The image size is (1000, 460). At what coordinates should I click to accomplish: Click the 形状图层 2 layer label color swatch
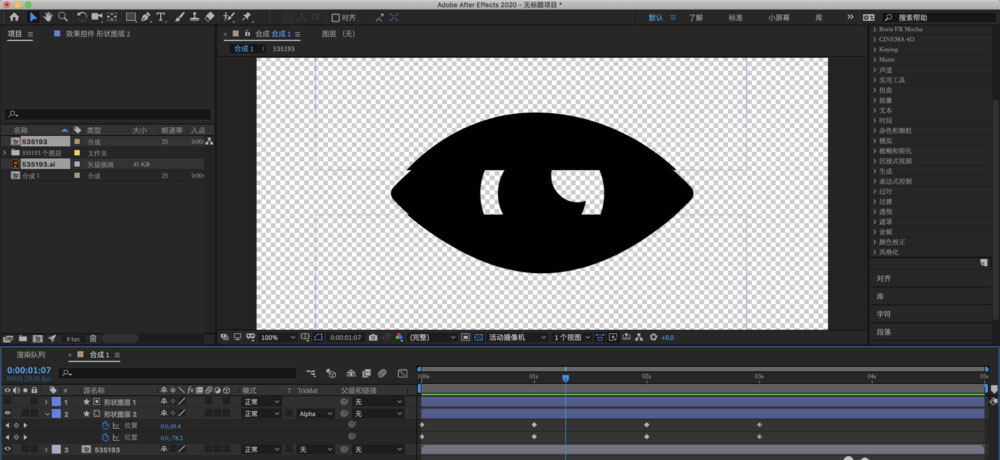[56, 414]
